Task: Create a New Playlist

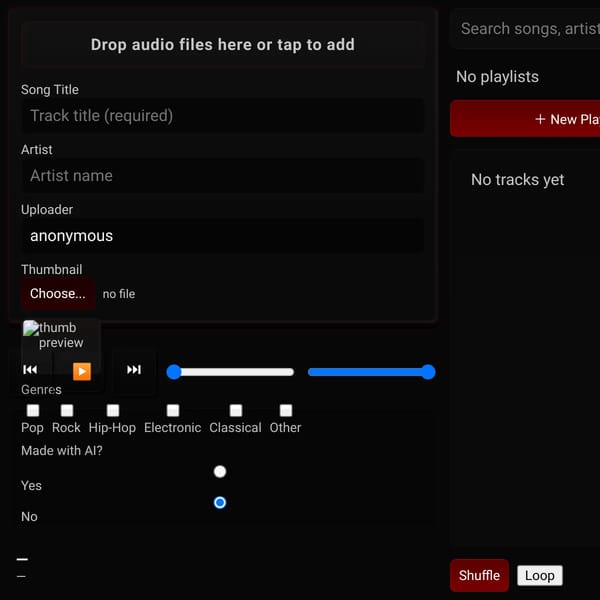Action: pyautogui.click(x=525, y=119)
